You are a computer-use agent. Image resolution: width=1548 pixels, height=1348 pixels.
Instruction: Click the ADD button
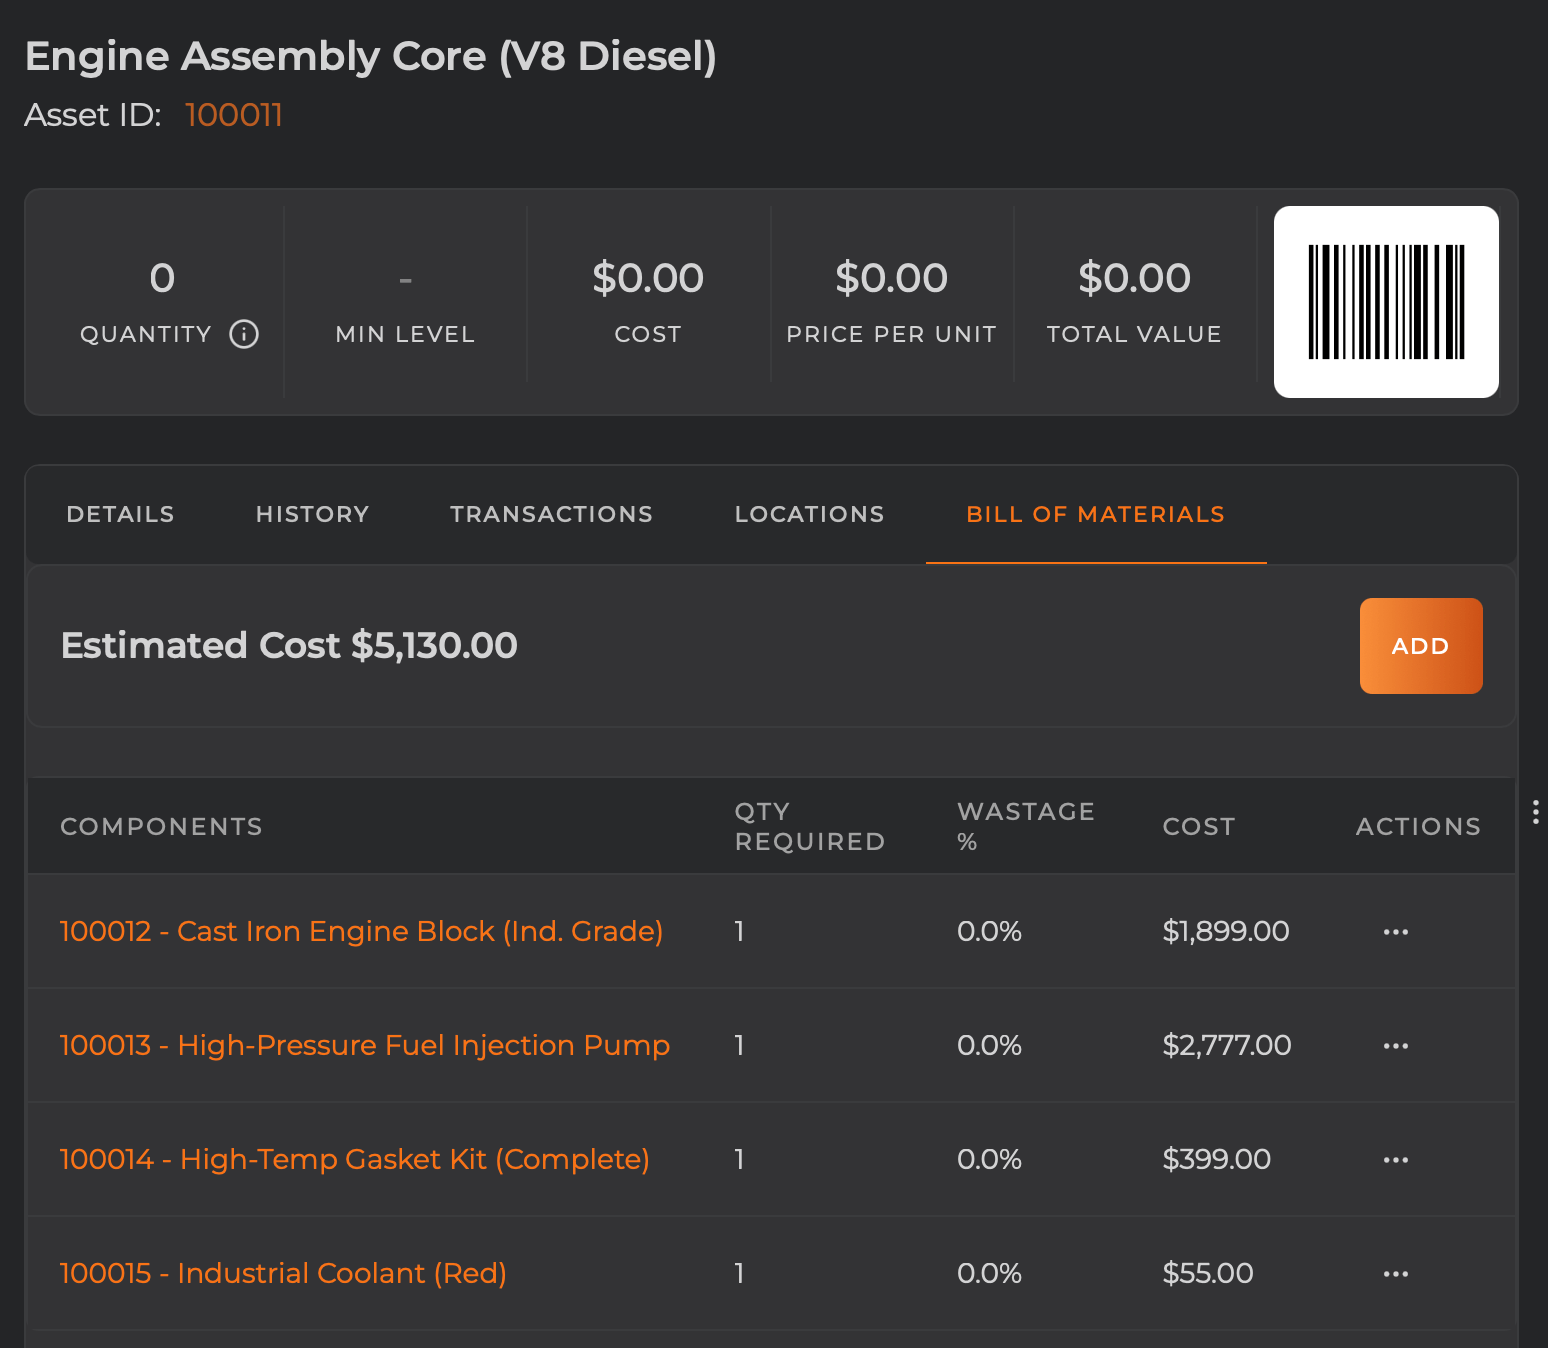coord(1420,645)
